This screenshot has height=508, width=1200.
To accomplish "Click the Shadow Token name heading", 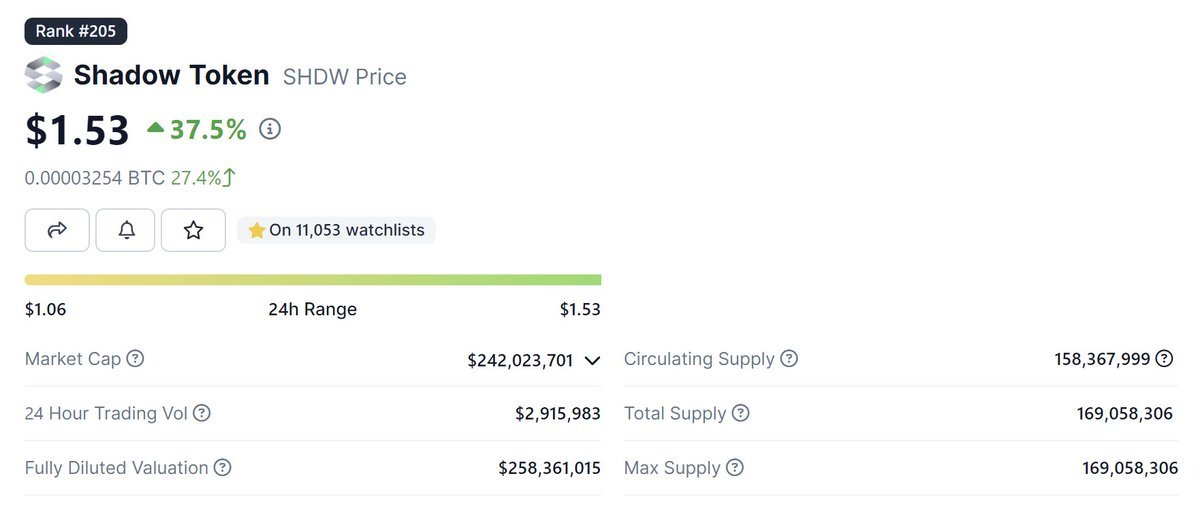I will tap(171, 75).
